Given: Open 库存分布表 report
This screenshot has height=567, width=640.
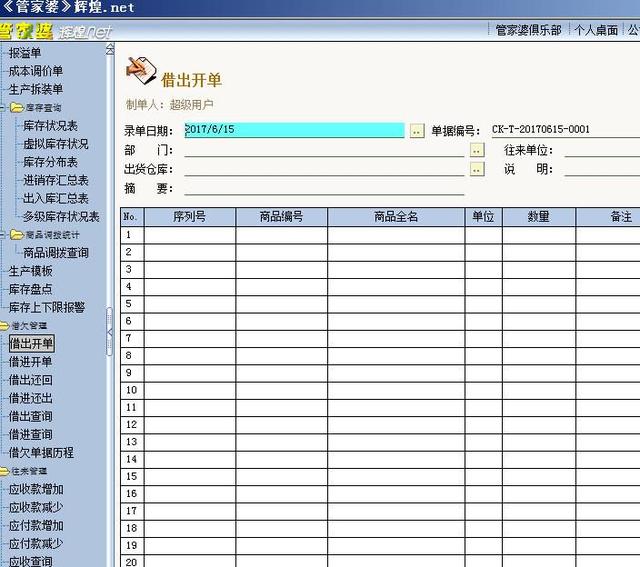Looking at the screenshot, I should point(50,162).
